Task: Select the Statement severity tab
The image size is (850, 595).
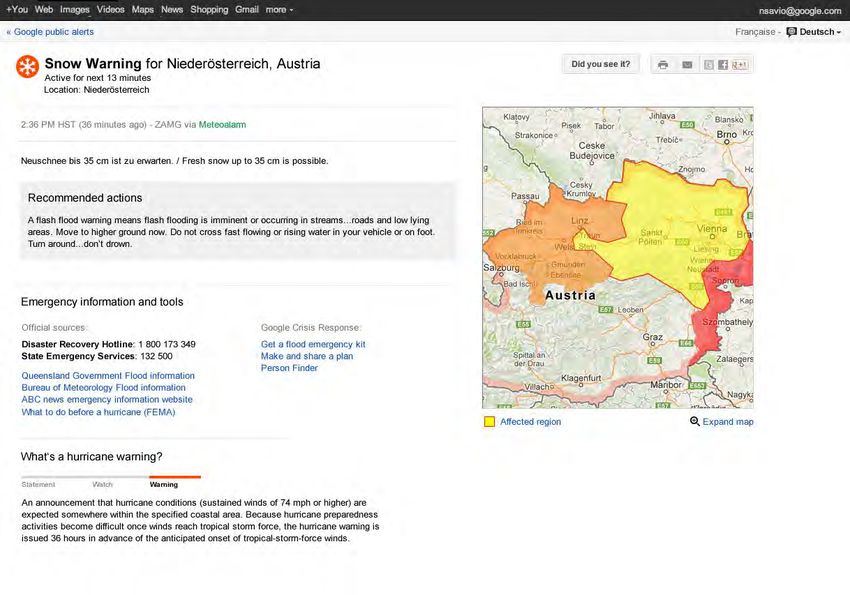Action: point(38,484)
